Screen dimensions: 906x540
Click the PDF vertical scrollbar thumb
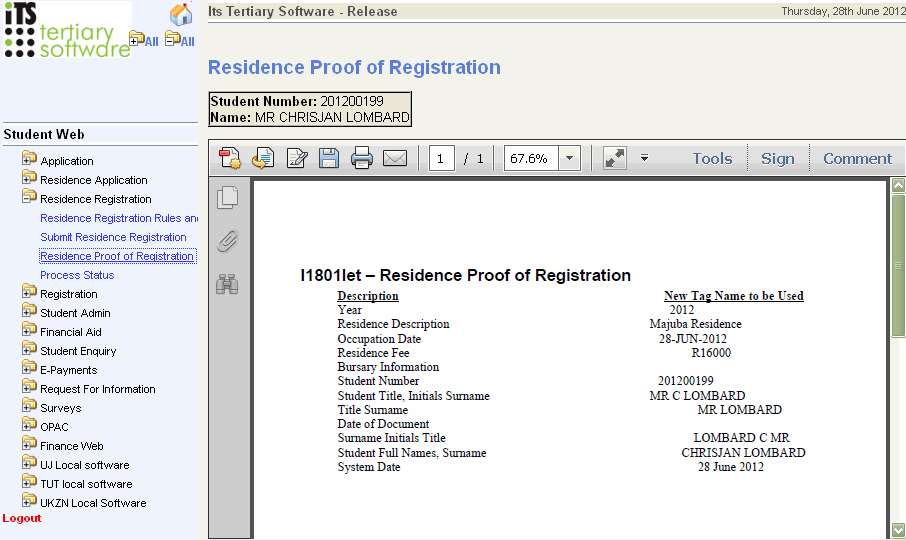[x=898, y=266]
